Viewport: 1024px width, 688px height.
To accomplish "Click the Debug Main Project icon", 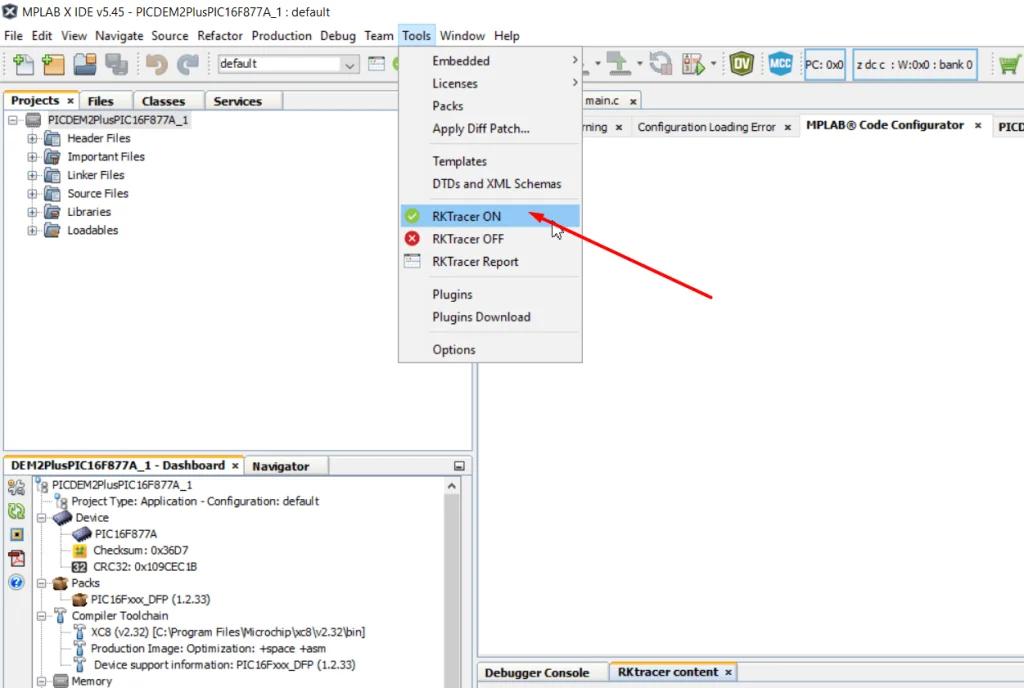I will (694, 64).
